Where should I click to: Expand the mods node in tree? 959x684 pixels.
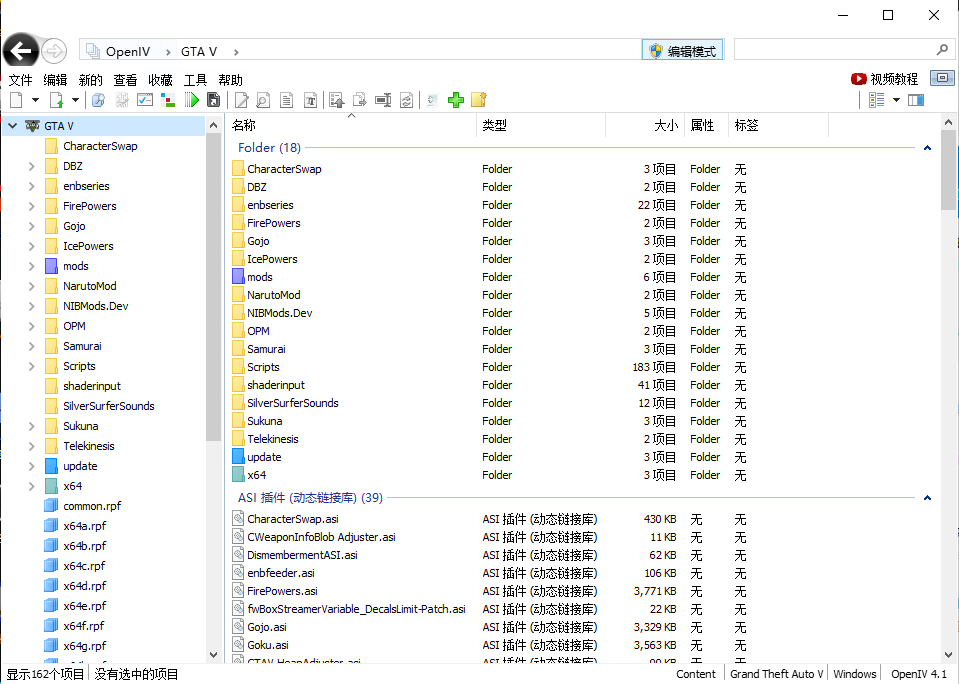(x=31, y=266)
